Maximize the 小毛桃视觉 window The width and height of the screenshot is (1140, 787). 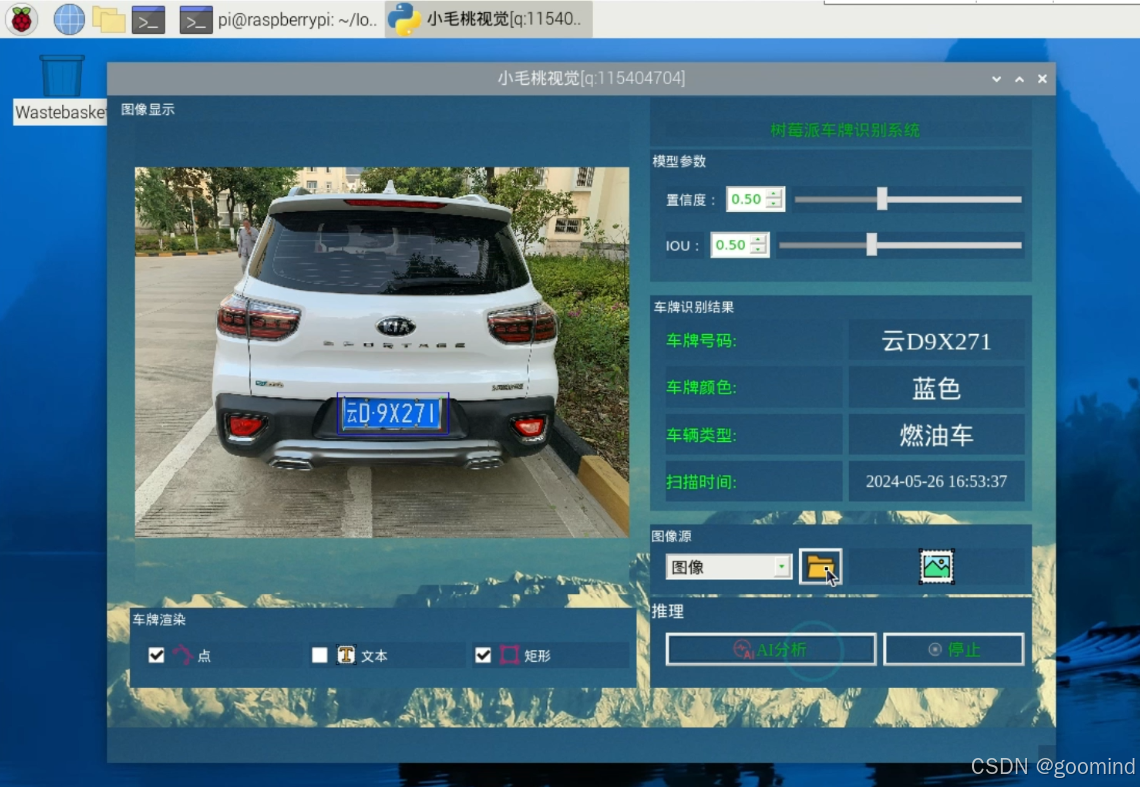pos(1019,79)
